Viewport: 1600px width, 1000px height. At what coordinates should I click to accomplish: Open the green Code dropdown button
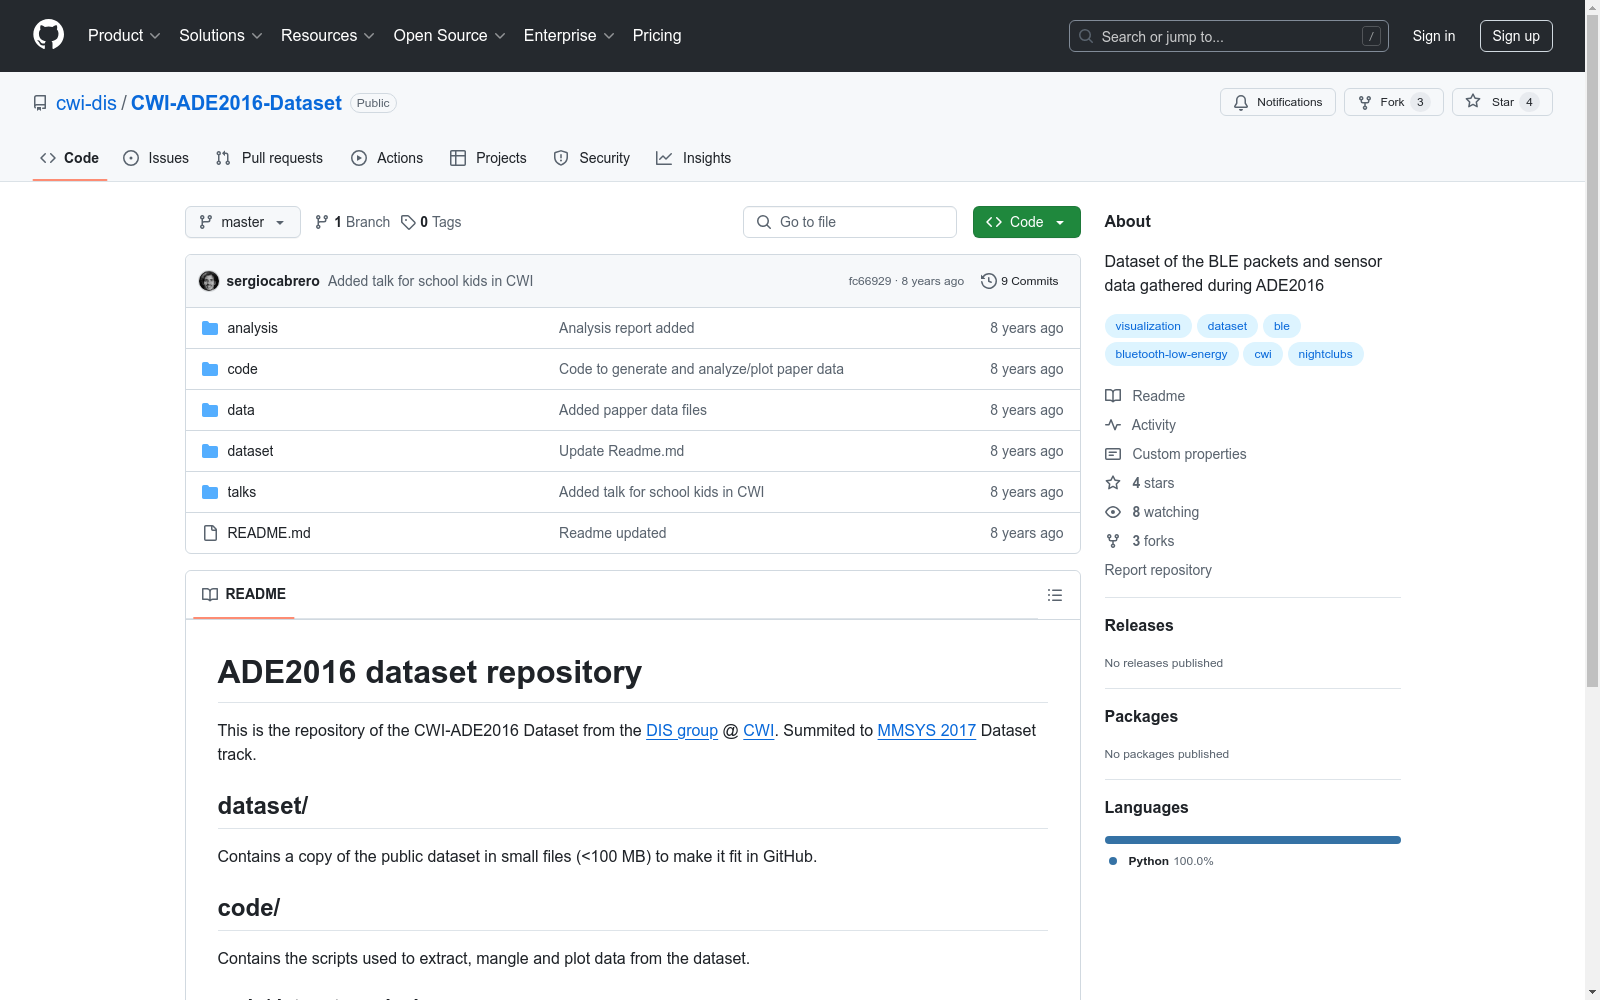(x=1026, y=222)
